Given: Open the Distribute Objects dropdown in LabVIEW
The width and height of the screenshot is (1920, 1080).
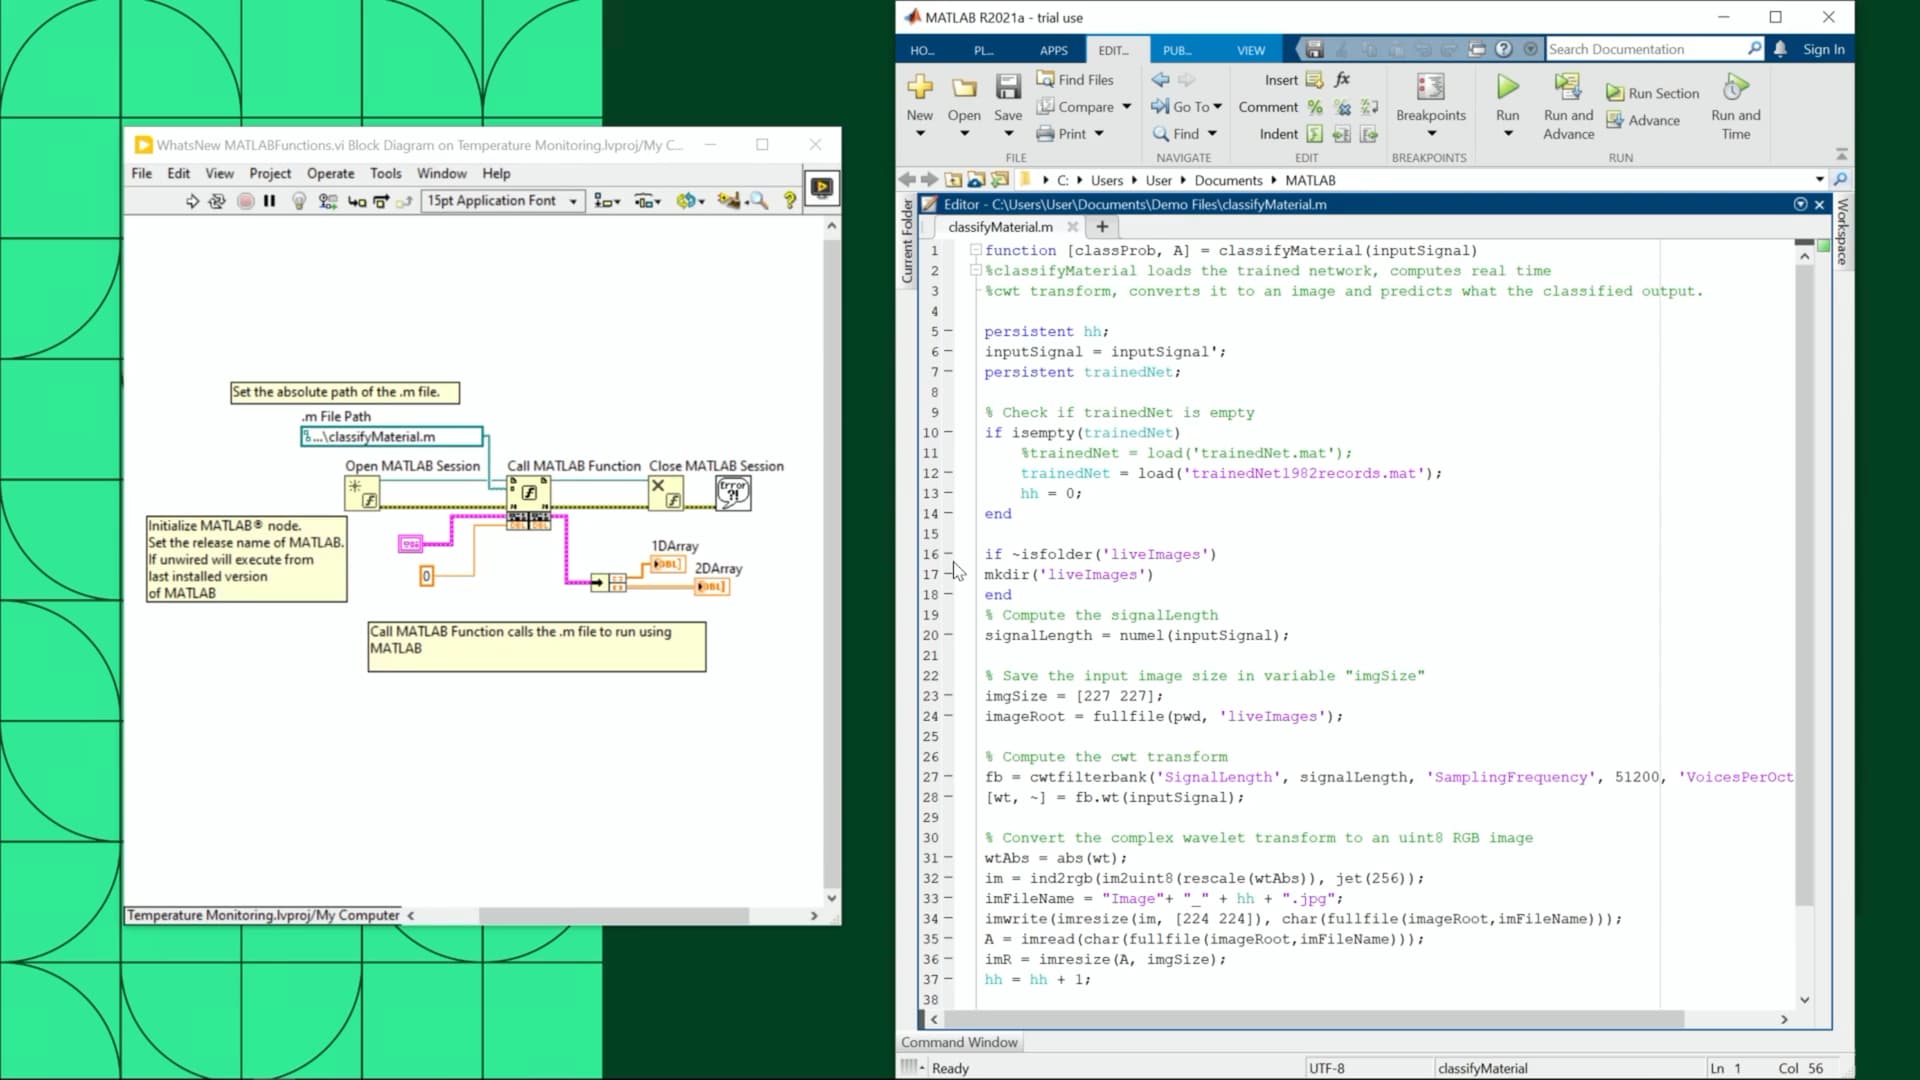Looking at the screenshot, I should pyautogui.click(x=648, y=201).
